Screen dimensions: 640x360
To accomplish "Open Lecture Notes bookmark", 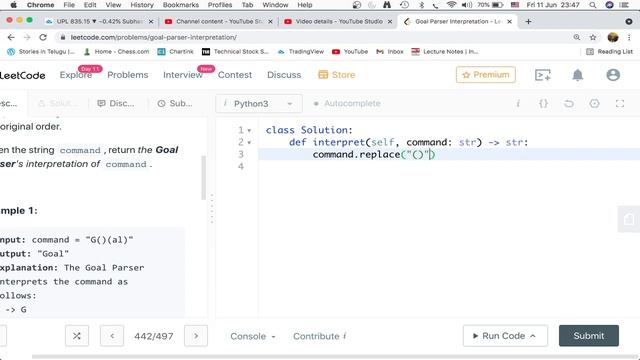I will click(445, 51).
